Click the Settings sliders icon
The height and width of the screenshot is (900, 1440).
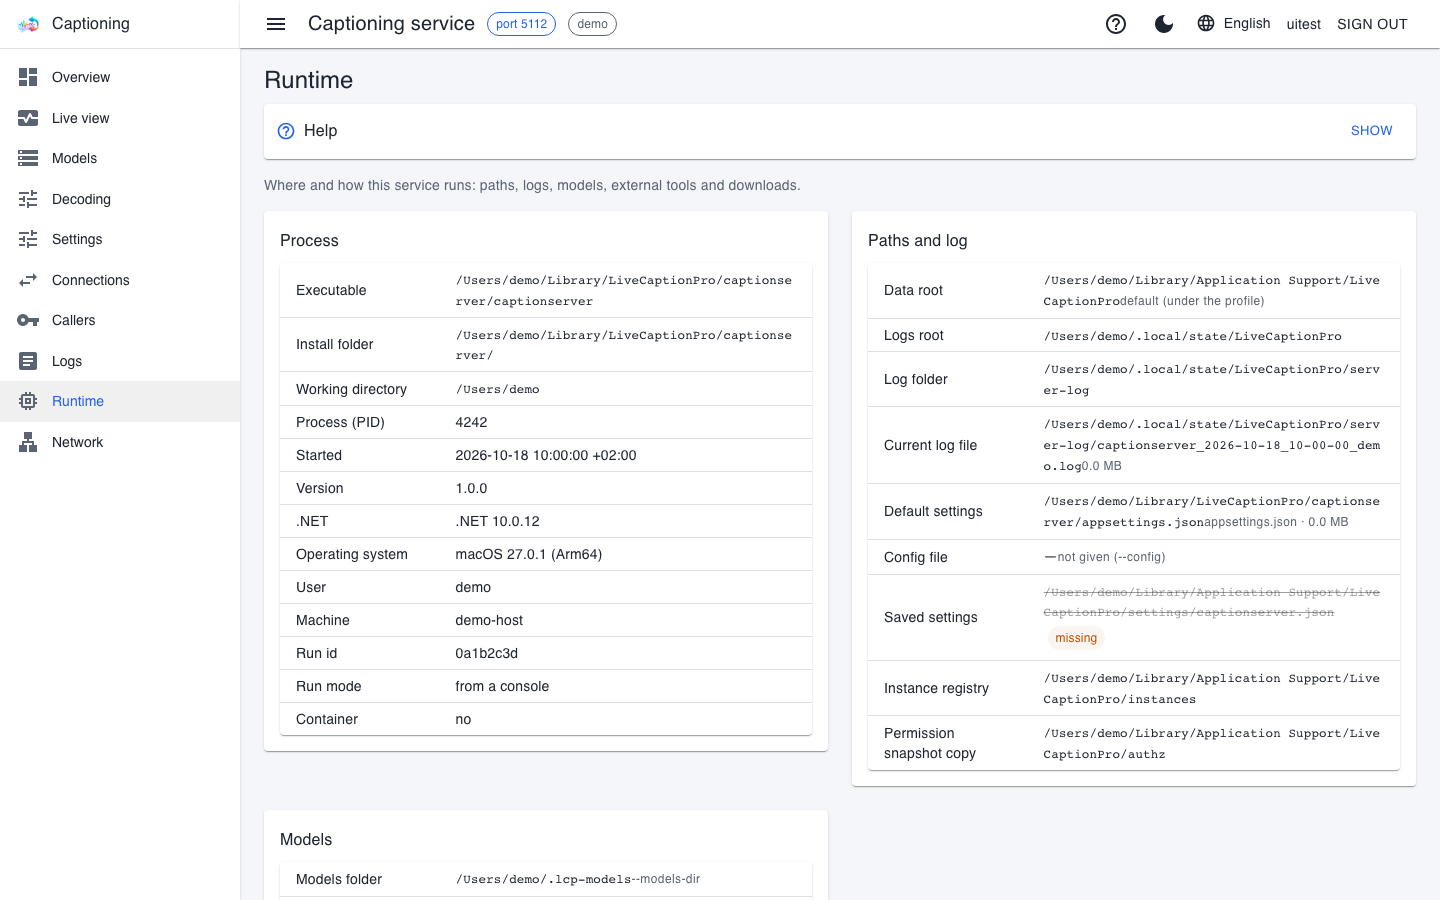tap(28, 239)
